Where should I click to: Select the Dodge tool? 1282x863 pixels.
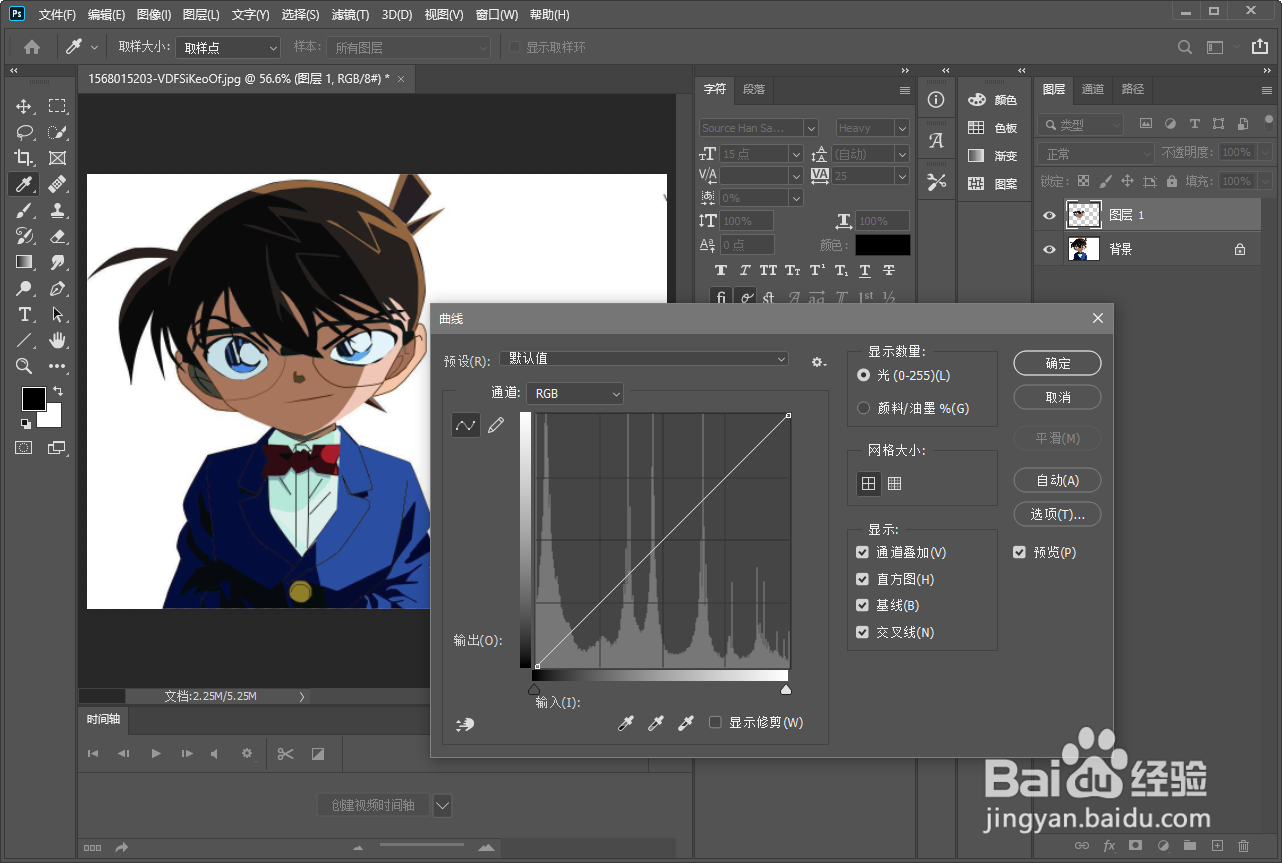point(24,288)
